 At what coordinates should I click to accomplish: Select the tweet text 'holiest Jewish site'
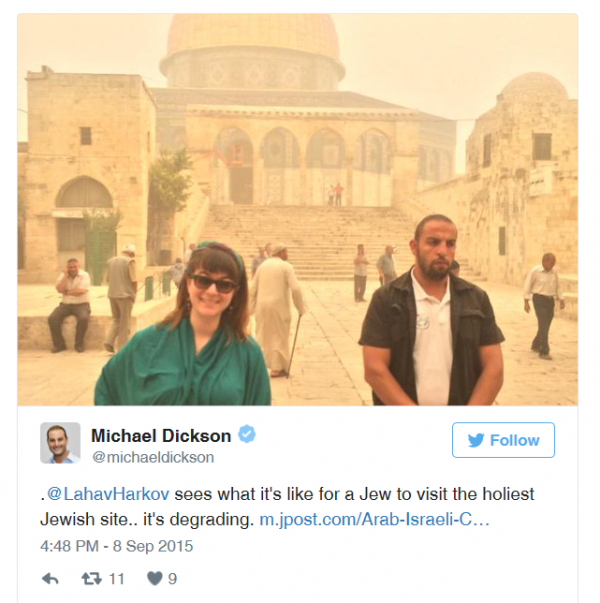point(287,506)
